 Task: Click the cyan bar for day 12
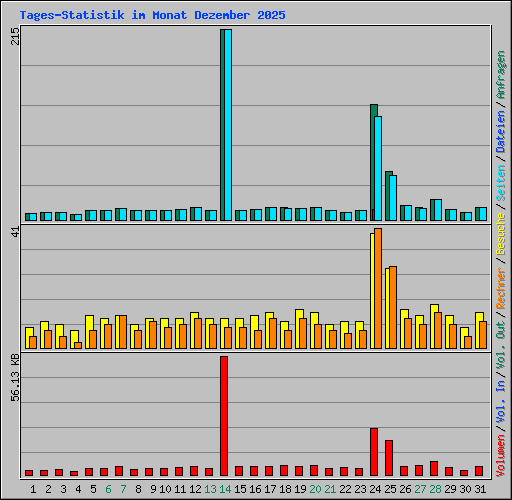pyautogui.click(x=198, y=214)
